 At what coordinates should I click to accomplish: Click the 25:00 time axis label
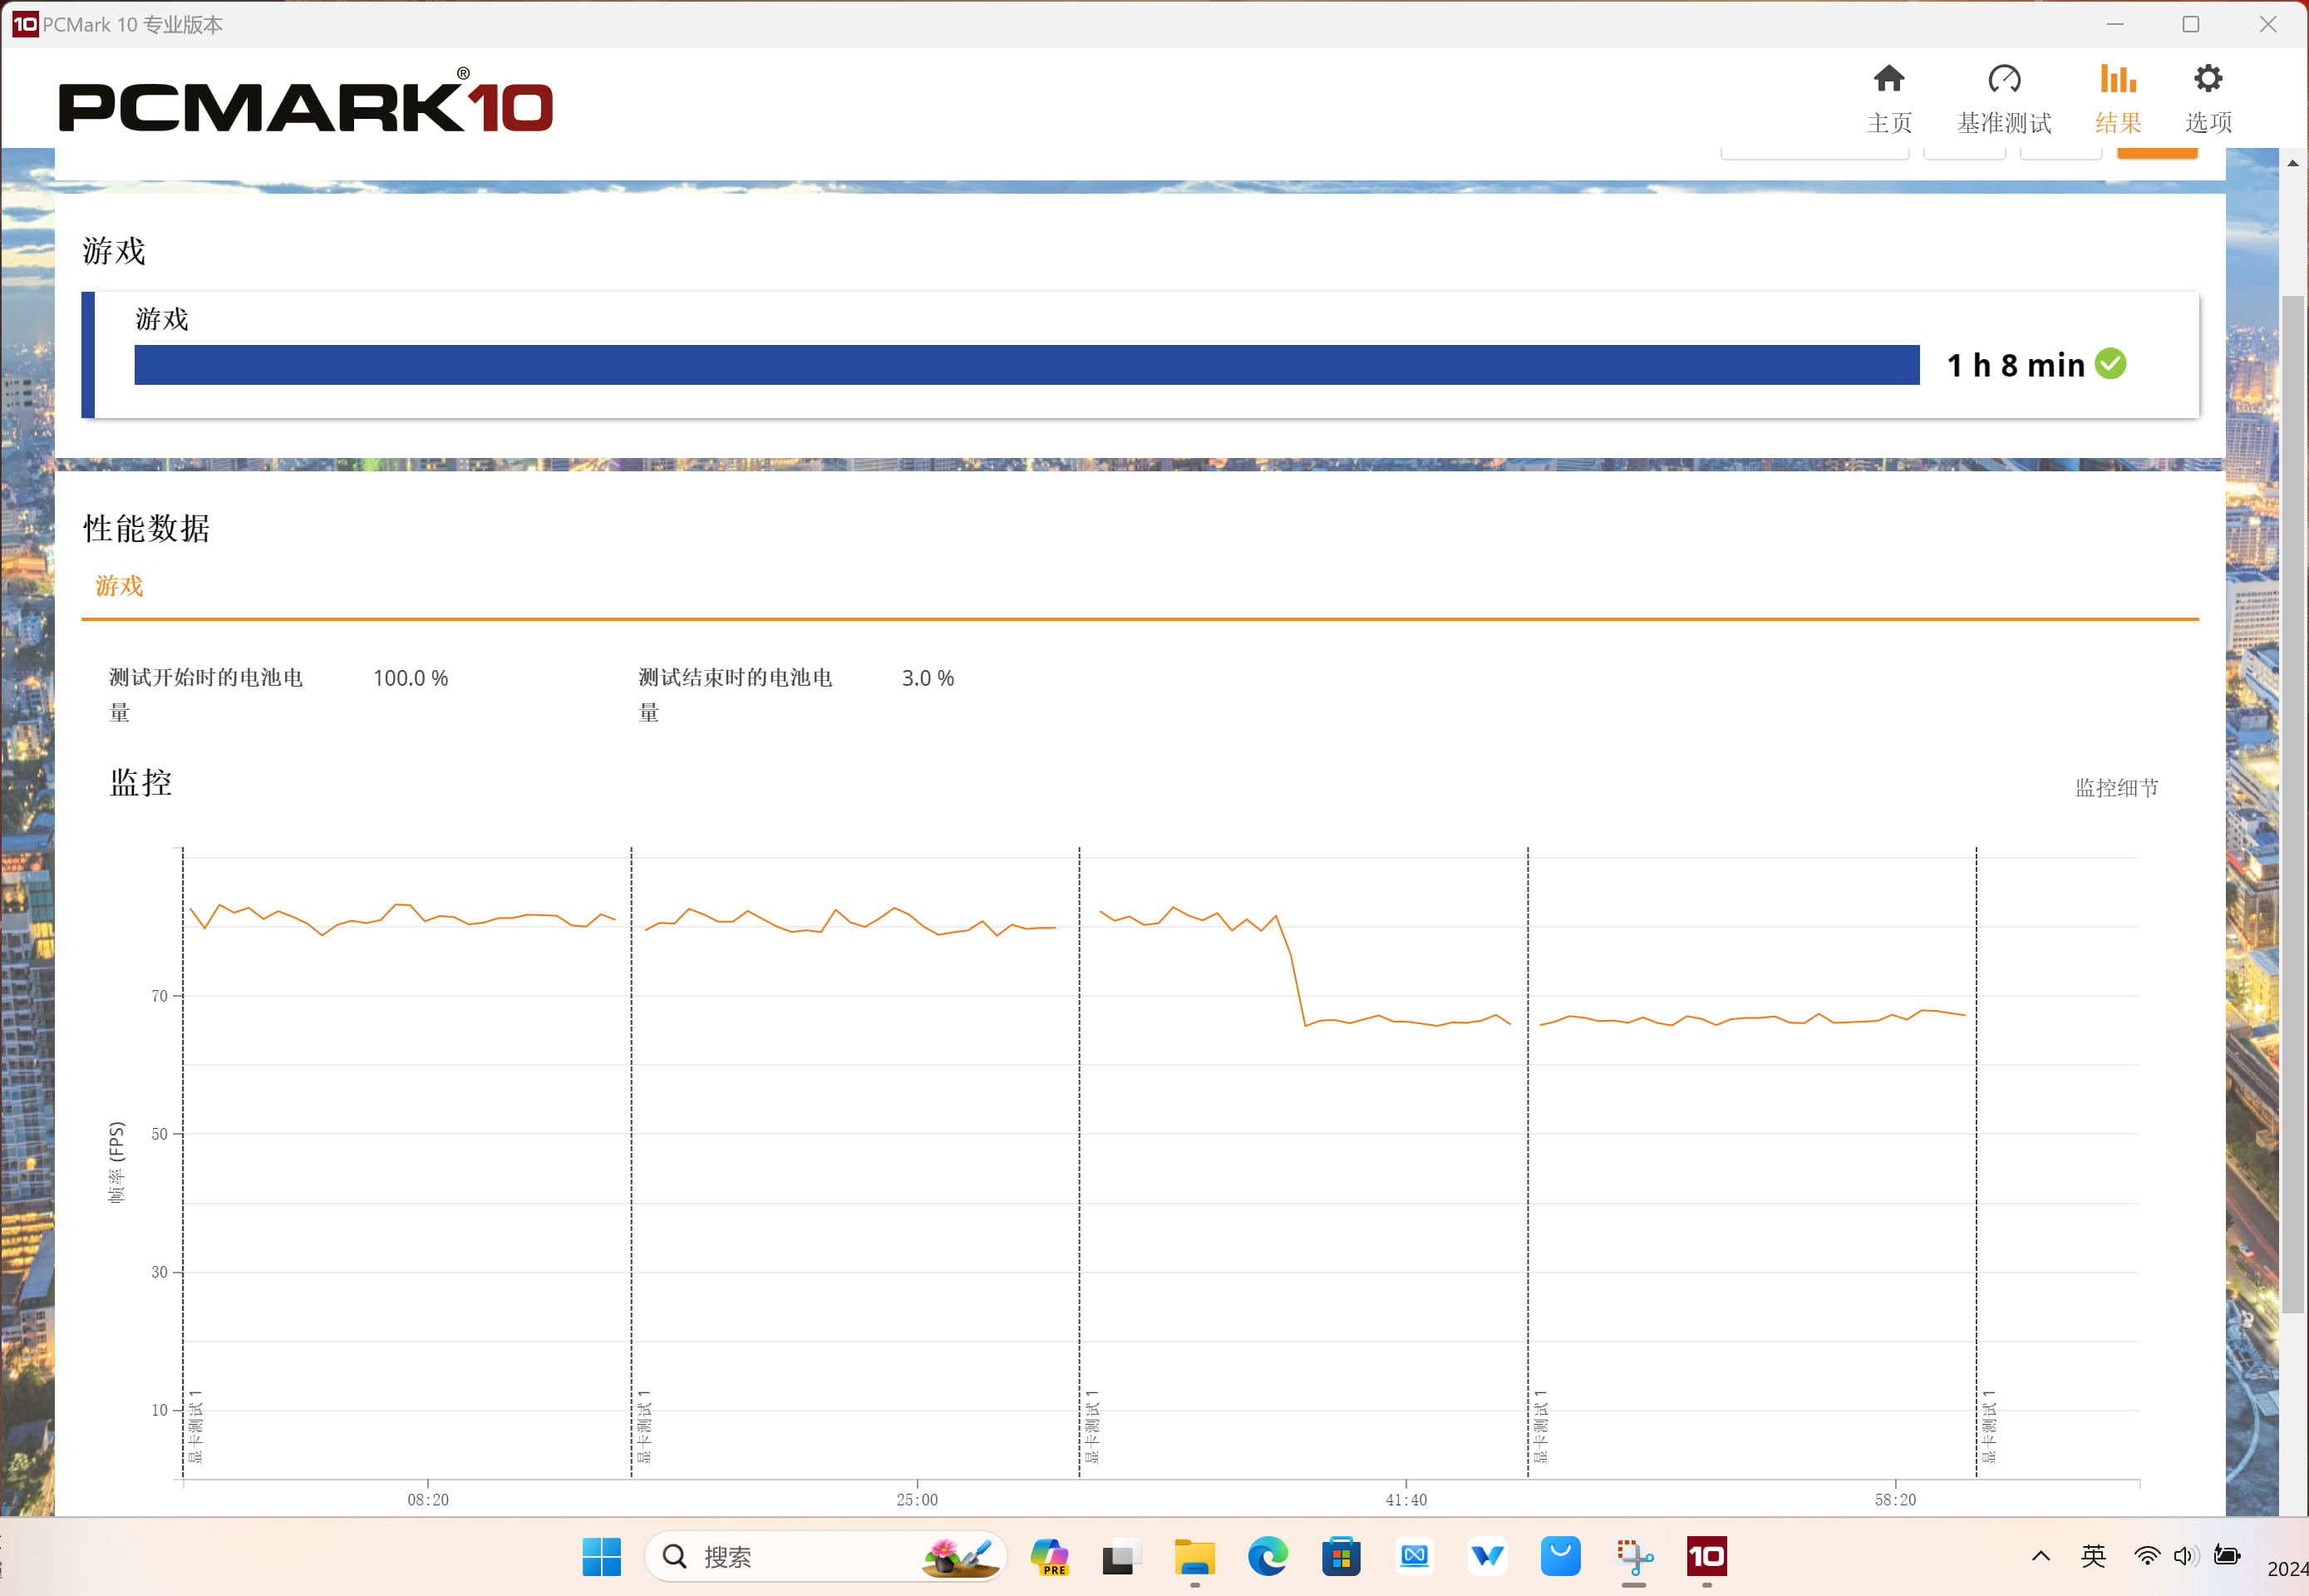pyautogui.click(x=917, y=1499)
